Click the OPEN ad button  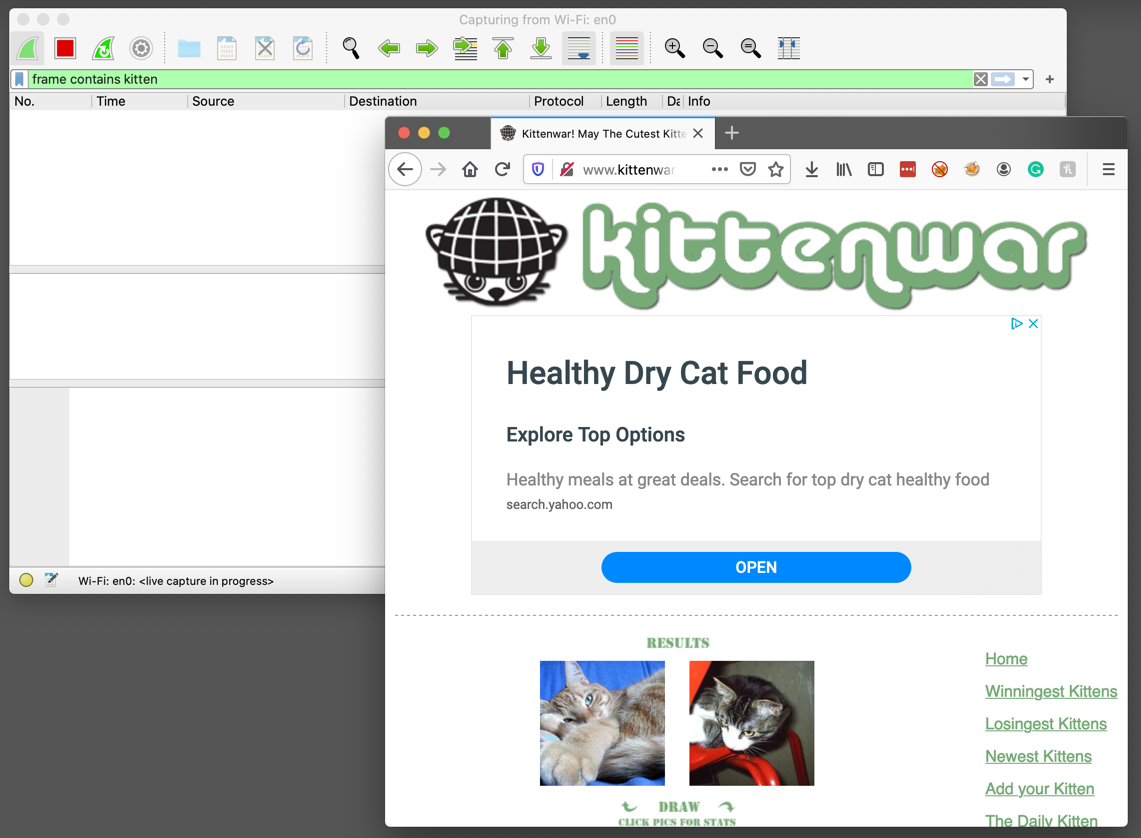point(756,567)
